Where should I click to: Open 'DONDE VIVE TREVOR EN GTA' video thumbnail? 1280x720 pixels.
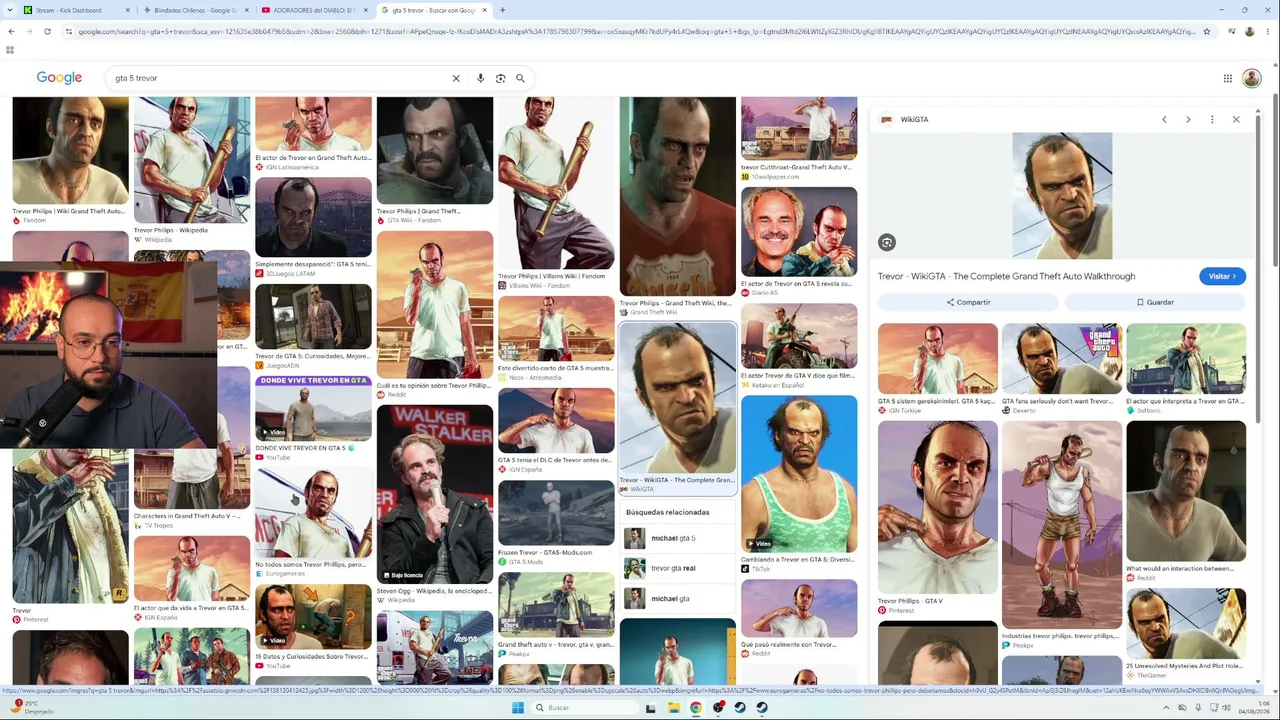(x=313, y=408)
